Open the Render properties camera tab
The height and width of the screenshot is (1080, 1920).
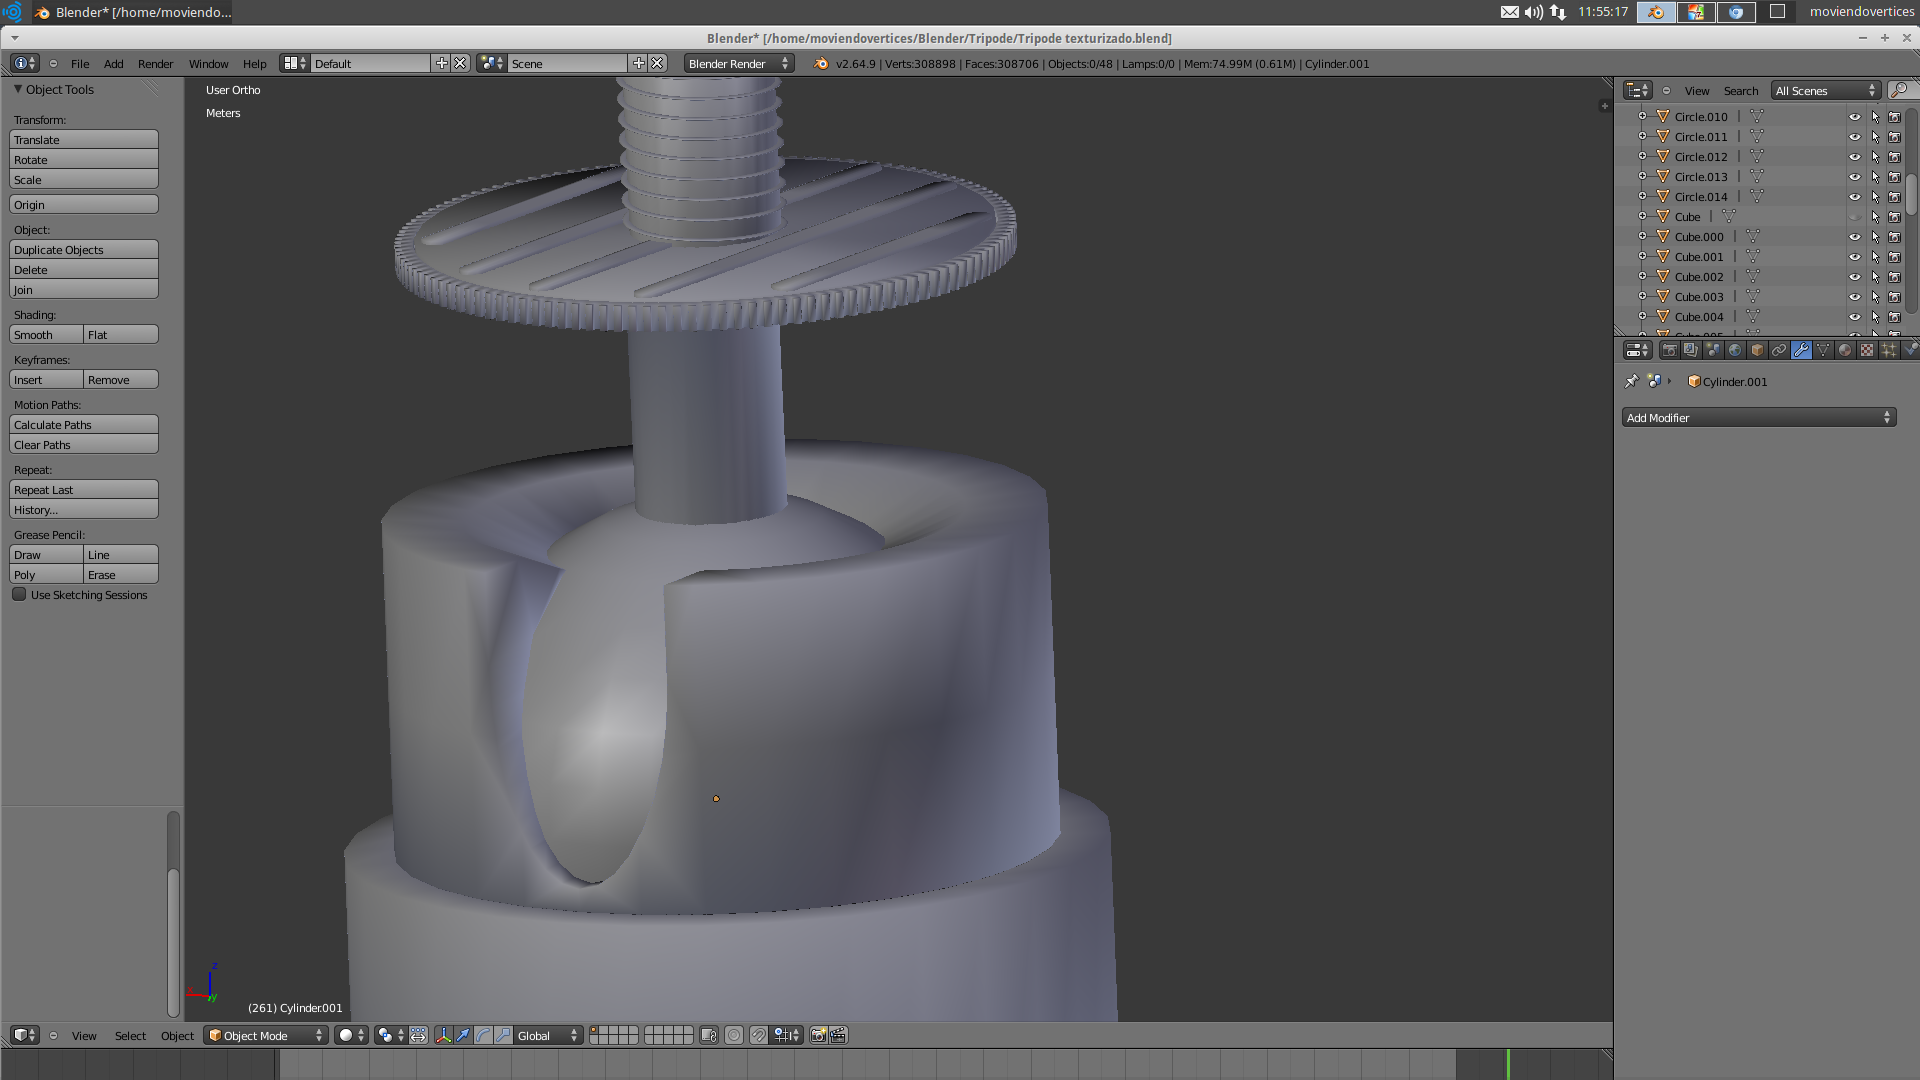point(1669,350)
